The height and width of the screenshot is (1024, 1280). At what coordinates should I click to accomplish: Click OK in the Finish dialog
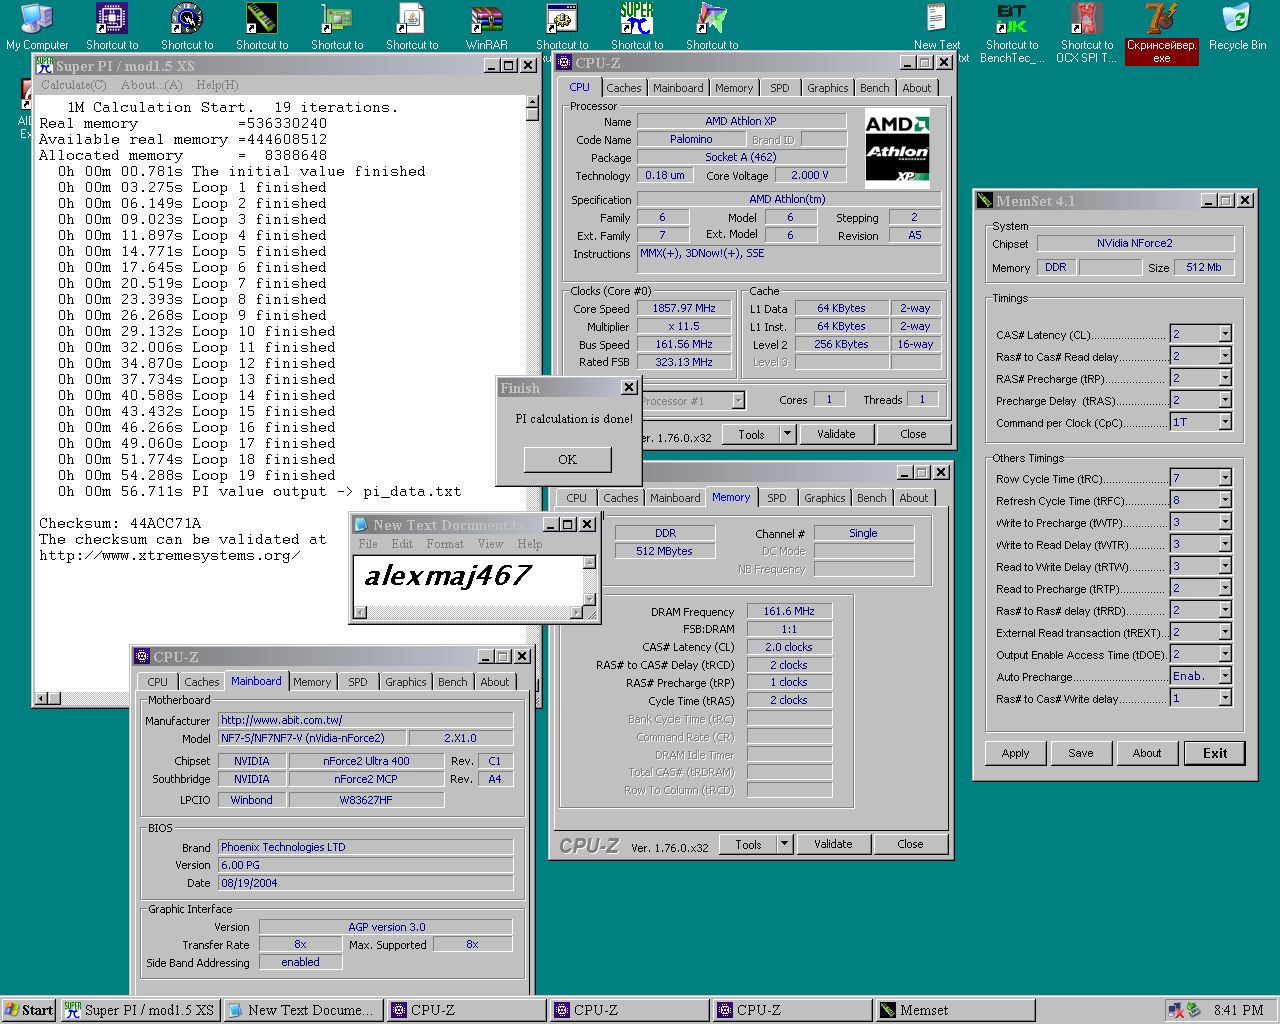pos(567,459)
